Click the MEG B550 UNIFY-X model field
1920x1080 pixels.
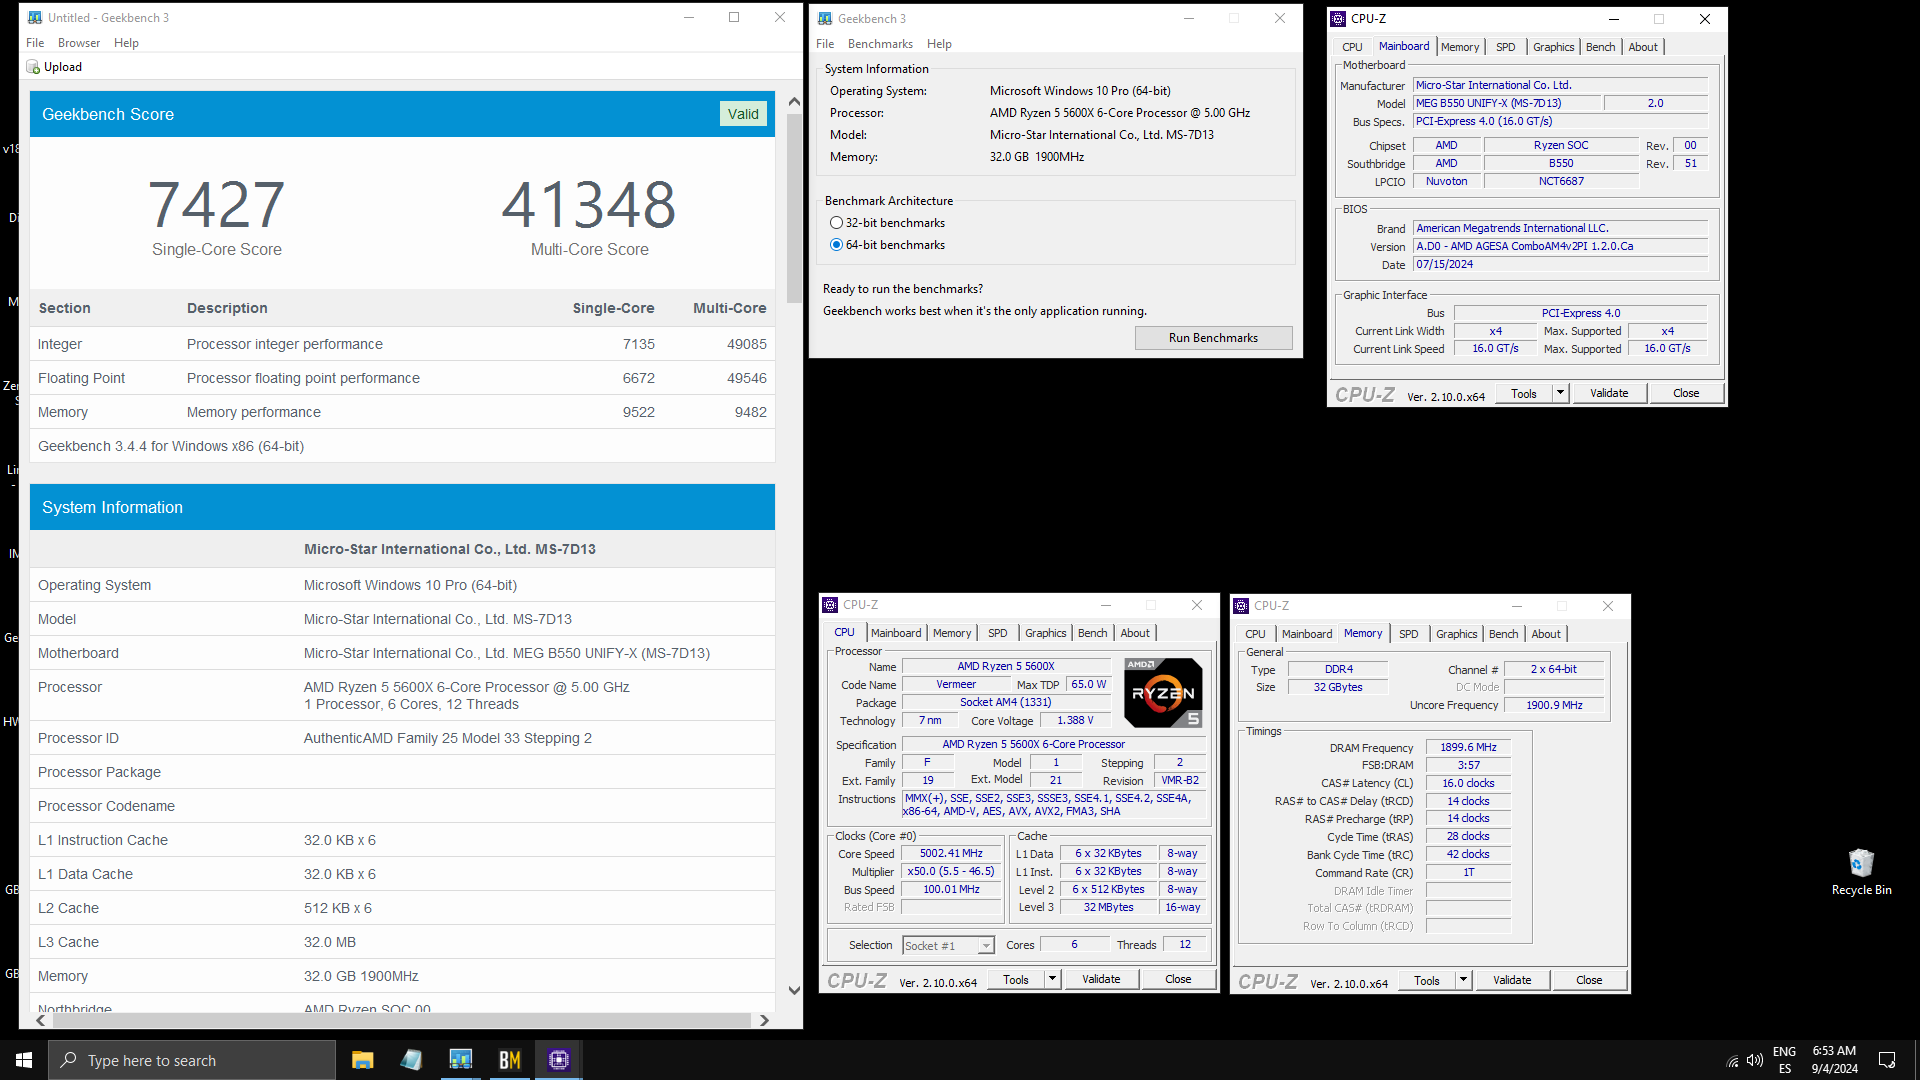point(1508,103)
